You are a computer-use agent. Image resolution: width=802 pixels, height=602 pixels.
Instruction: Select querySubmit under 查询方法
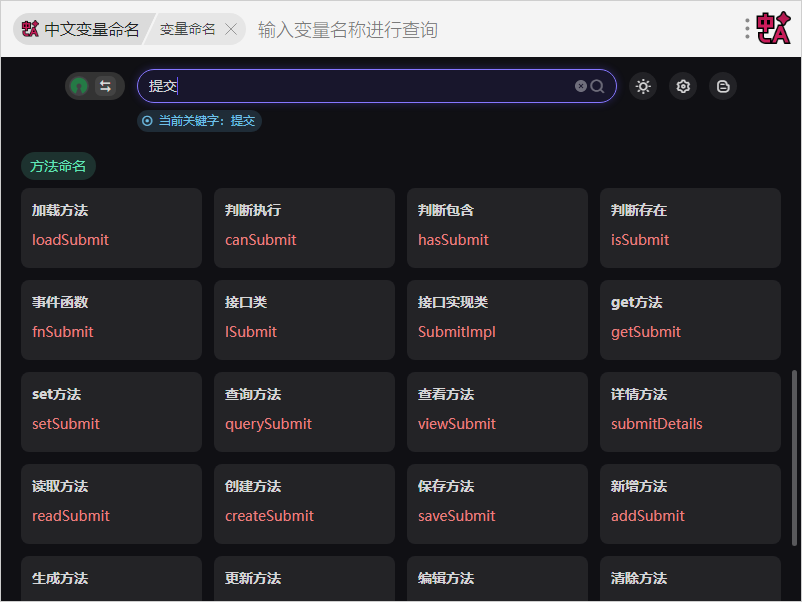pos(304,412)
